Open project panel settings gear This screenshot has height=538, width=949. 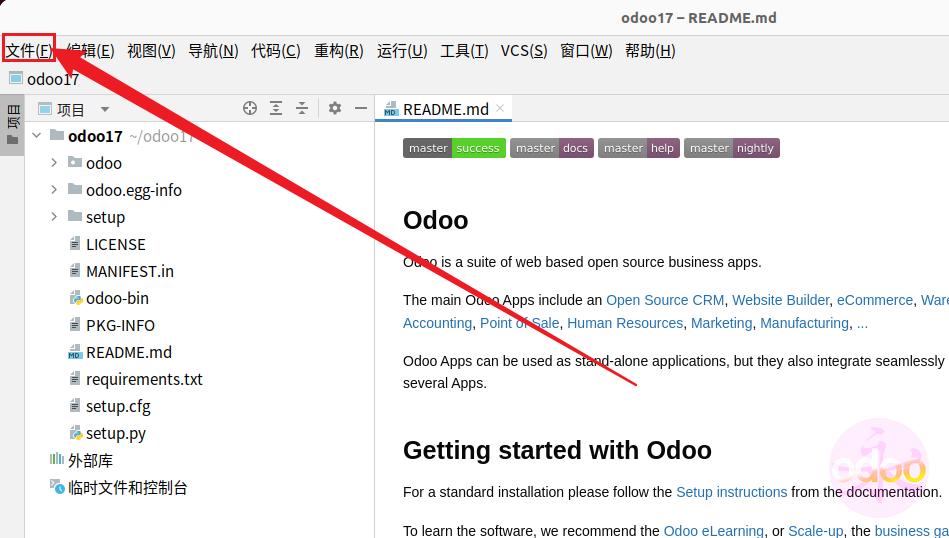coord(335,108)
